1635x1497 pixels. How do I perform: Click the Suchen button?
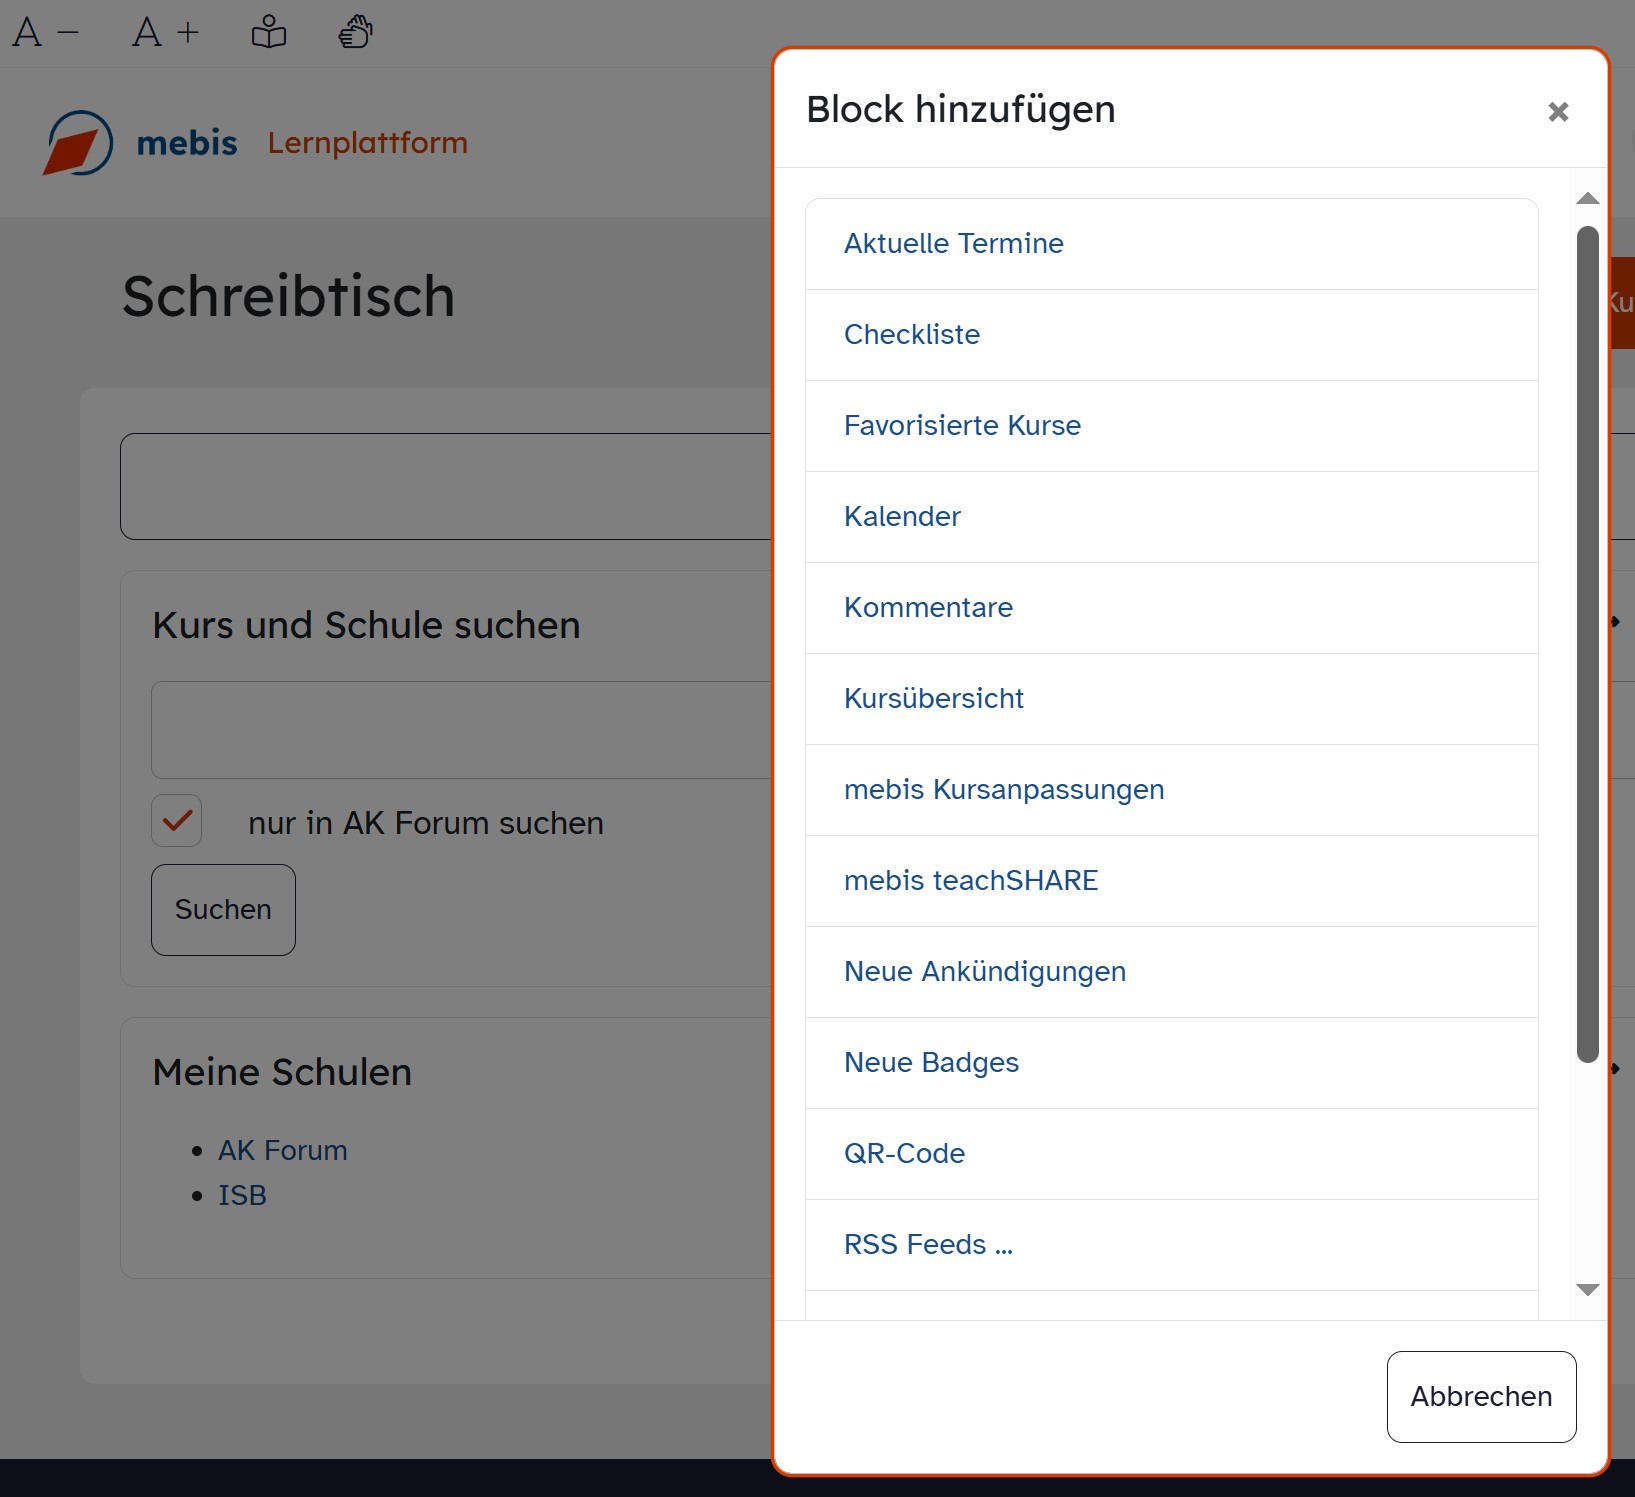223,910
